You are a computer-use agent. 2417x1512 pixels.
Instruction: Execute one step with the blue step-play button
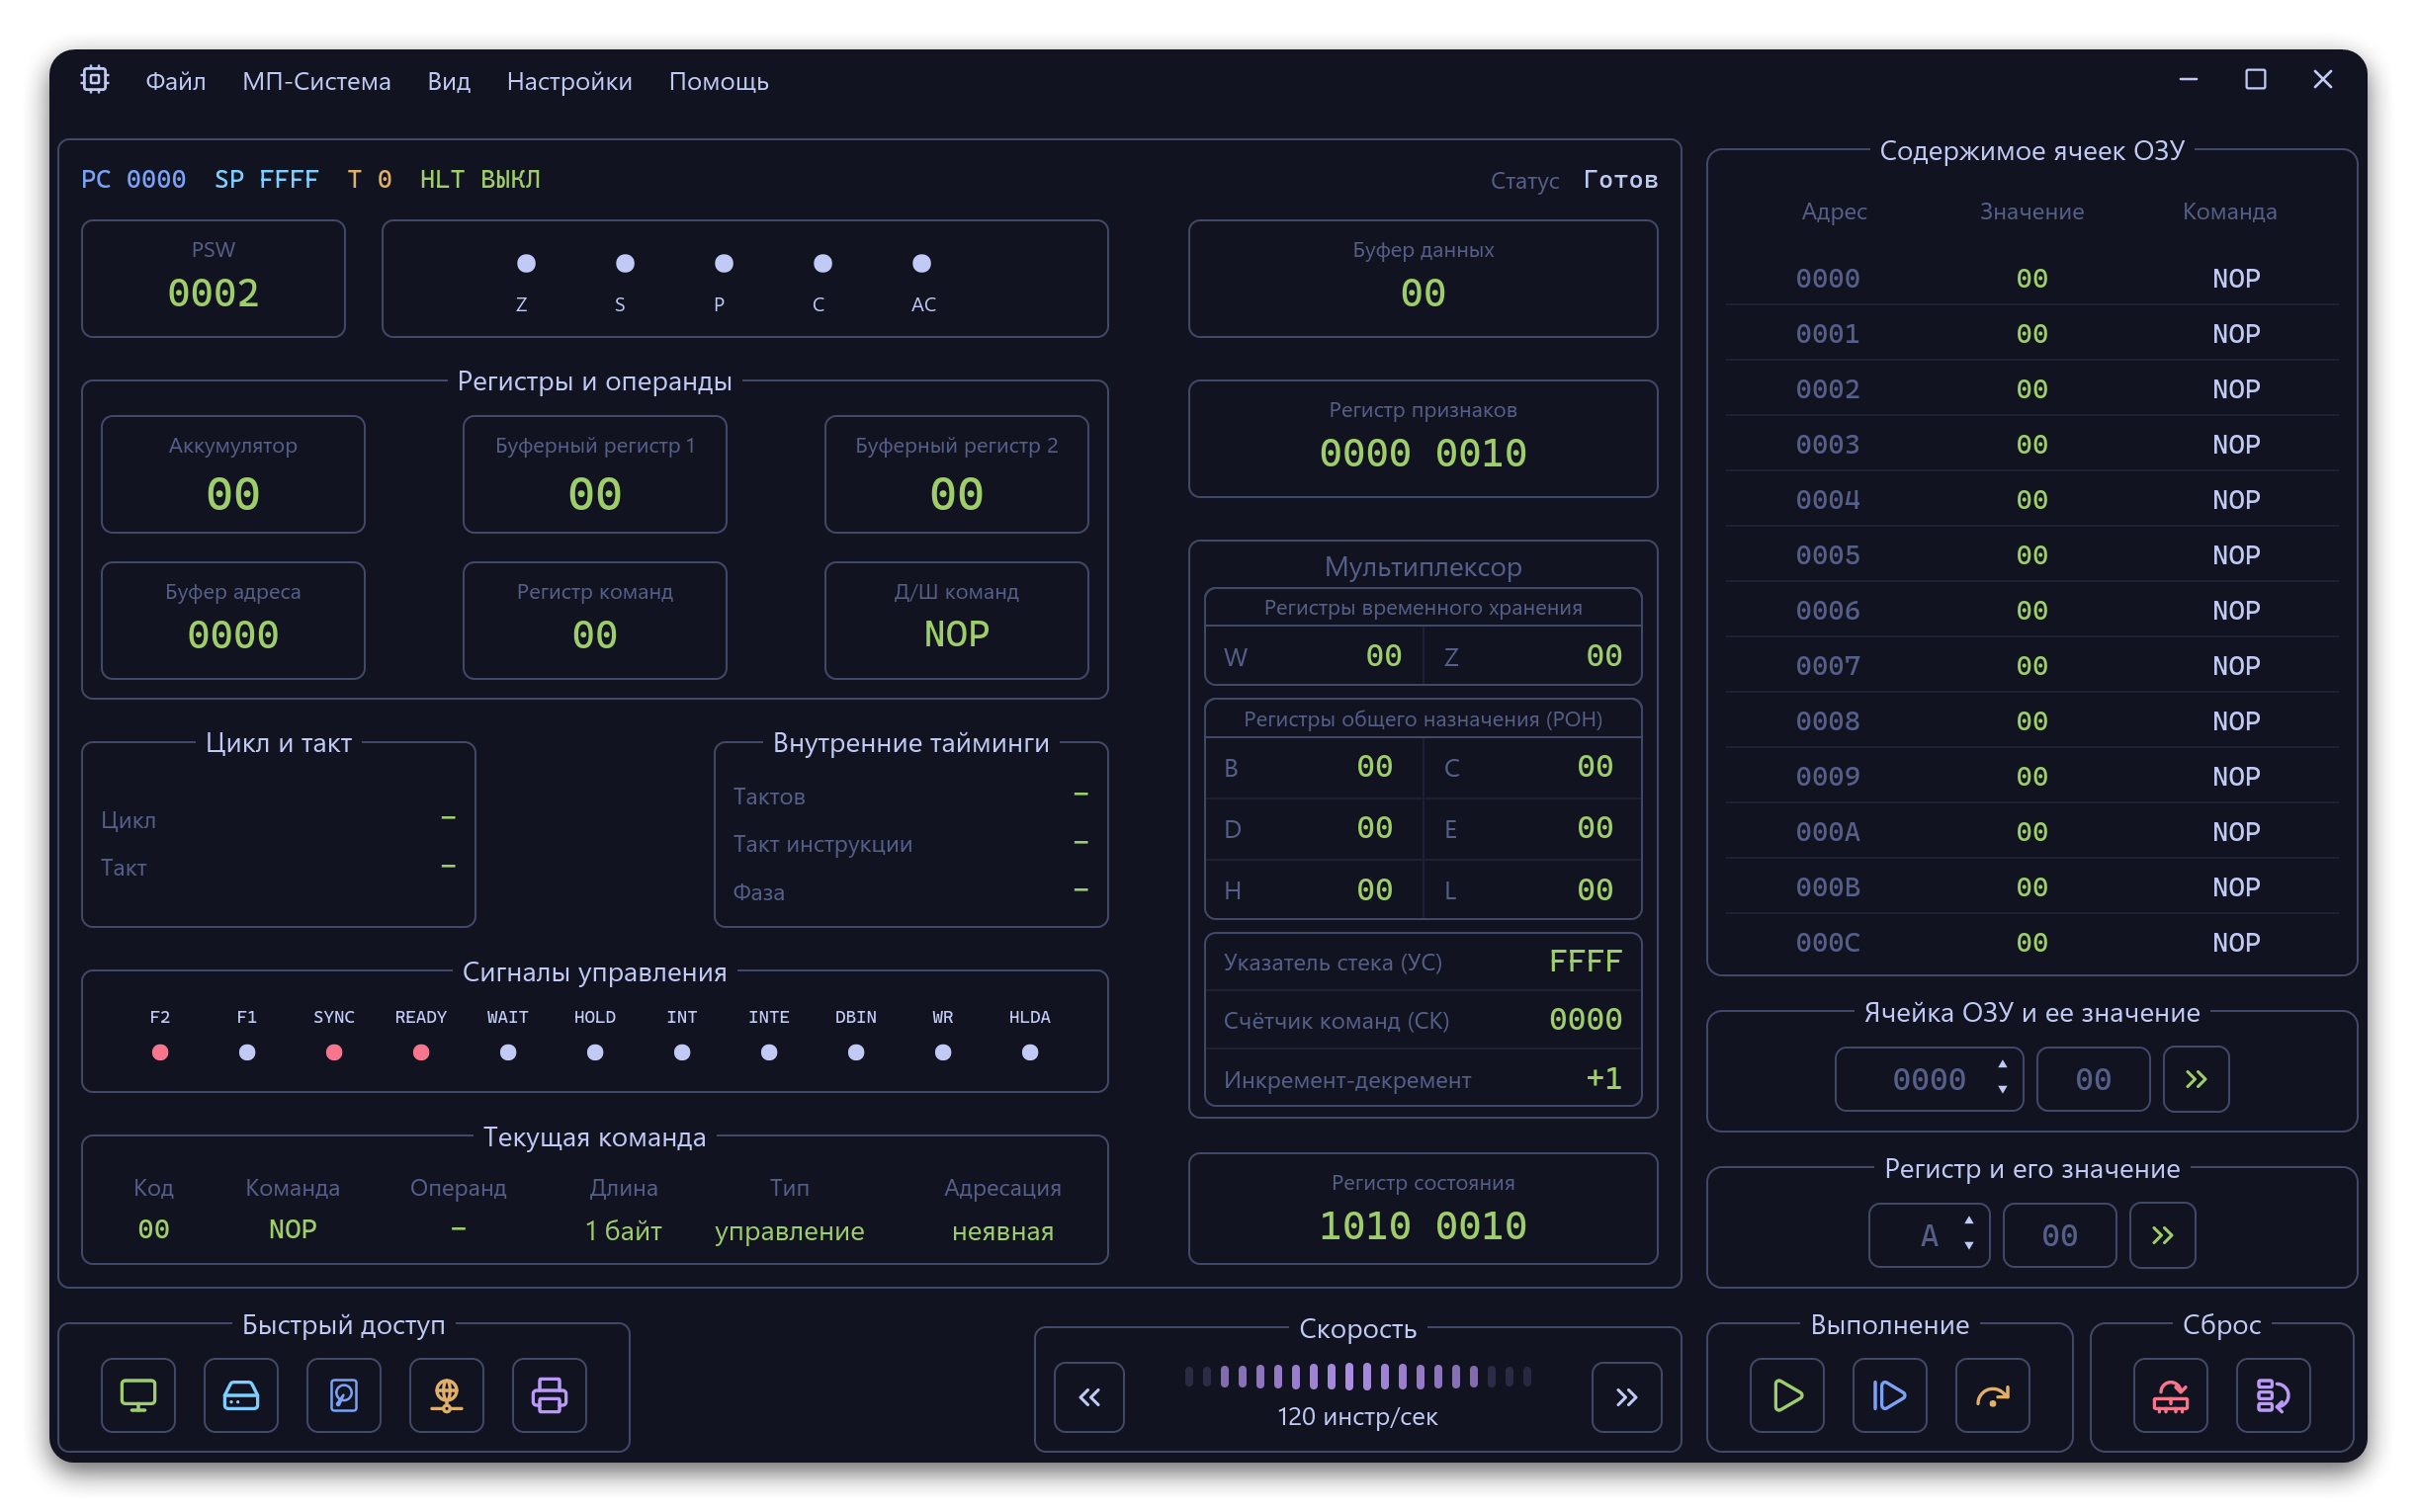tap(1890, 1395)
